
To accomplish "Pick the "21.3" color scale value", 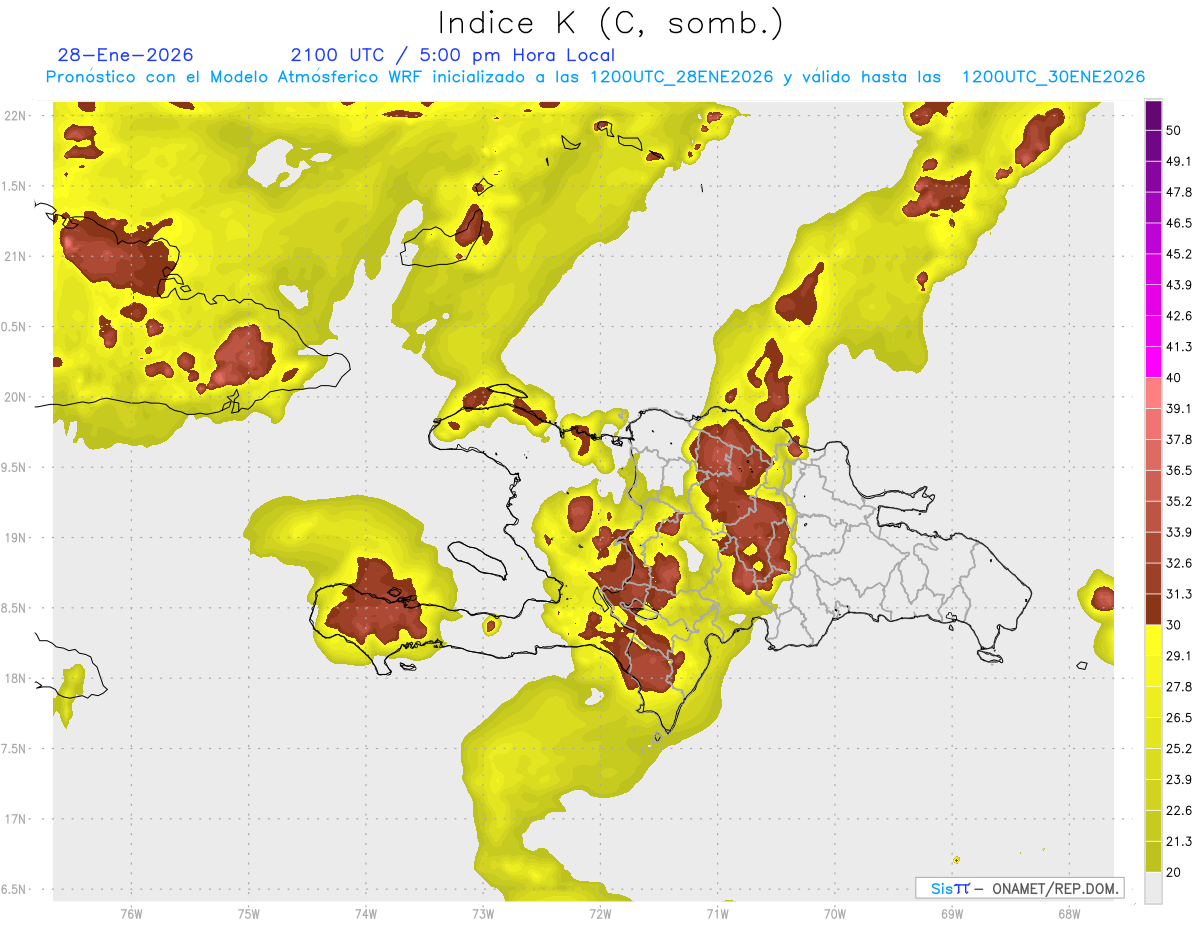I will click(x=1179, y=841).
